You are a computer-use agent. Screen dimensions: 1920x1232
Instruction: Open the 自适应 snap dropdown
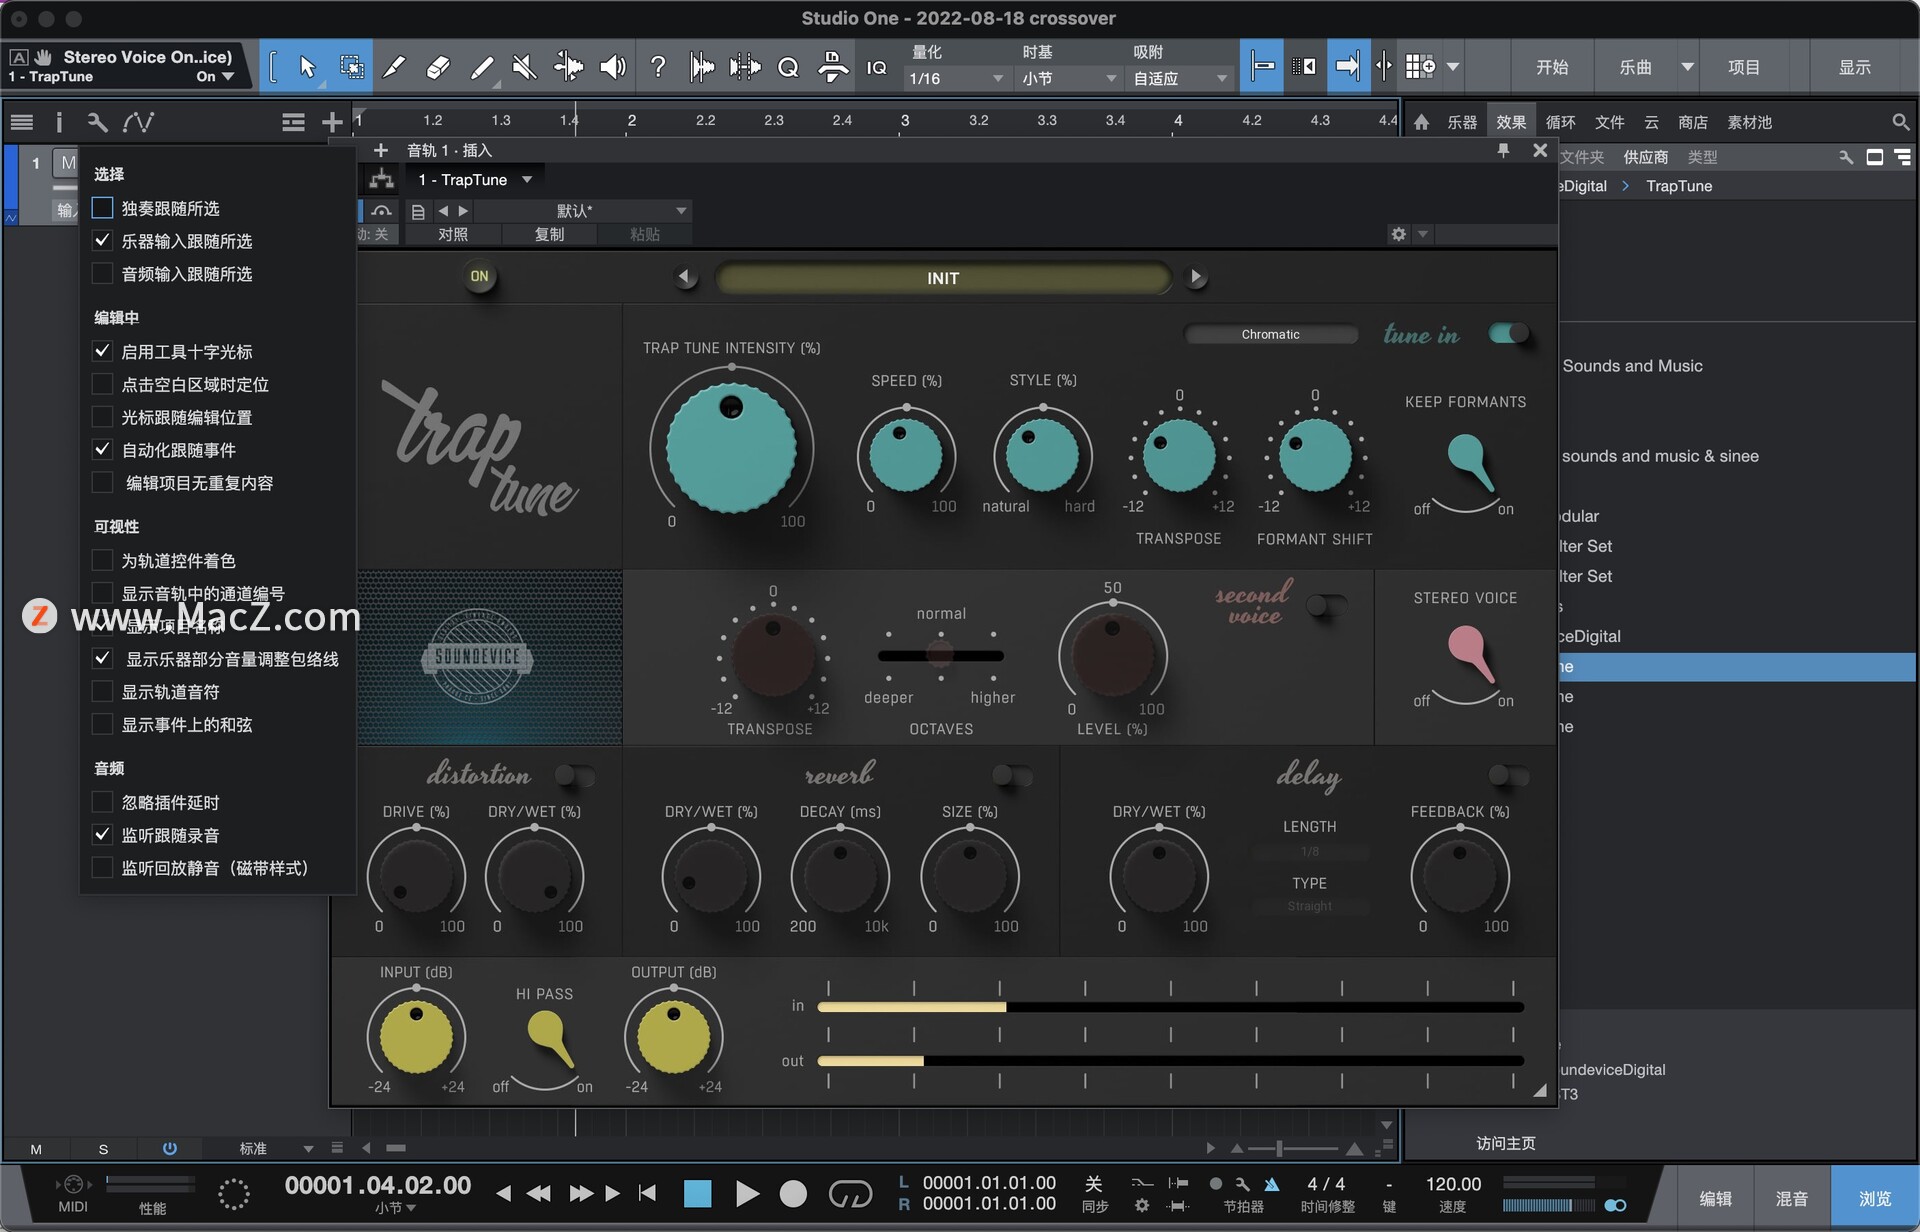coord(1180,78)
